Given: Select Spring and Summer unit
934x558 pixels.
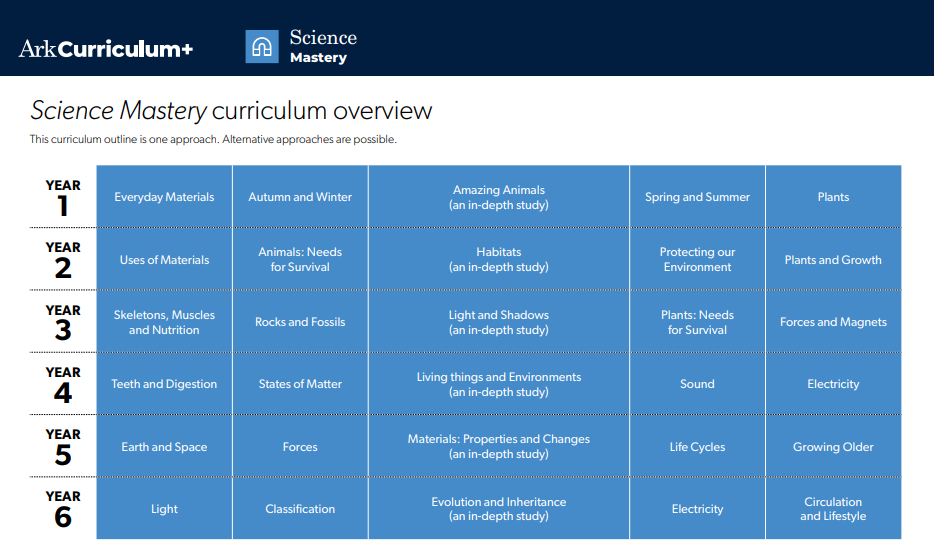Looking at the screenshot, I should (x=697, y=197).
